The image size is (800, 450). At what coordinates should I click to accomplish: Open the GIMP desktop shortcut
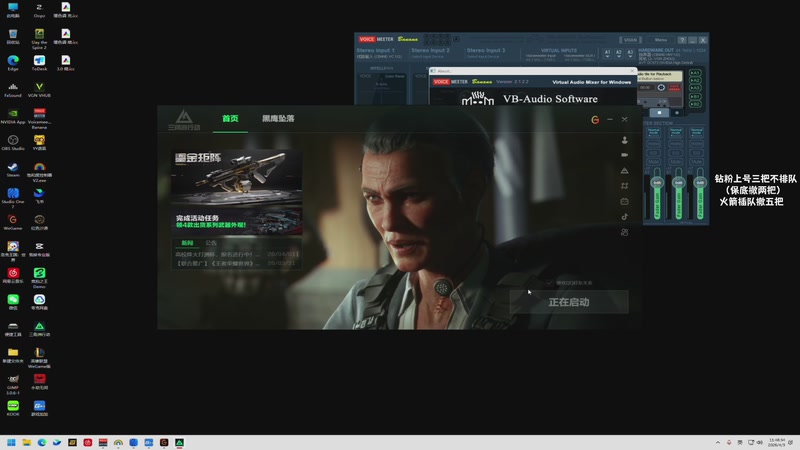13,384
